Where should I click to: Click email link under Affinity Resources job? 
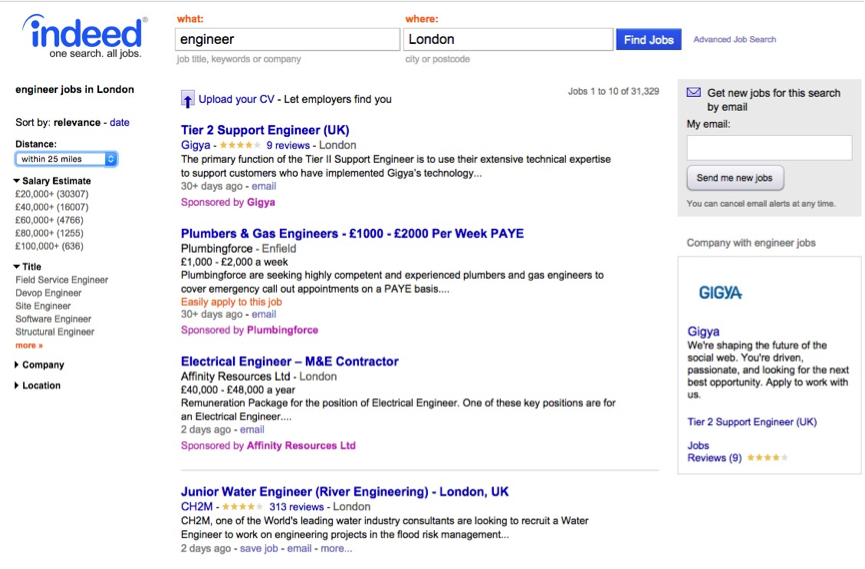point(252,430)
